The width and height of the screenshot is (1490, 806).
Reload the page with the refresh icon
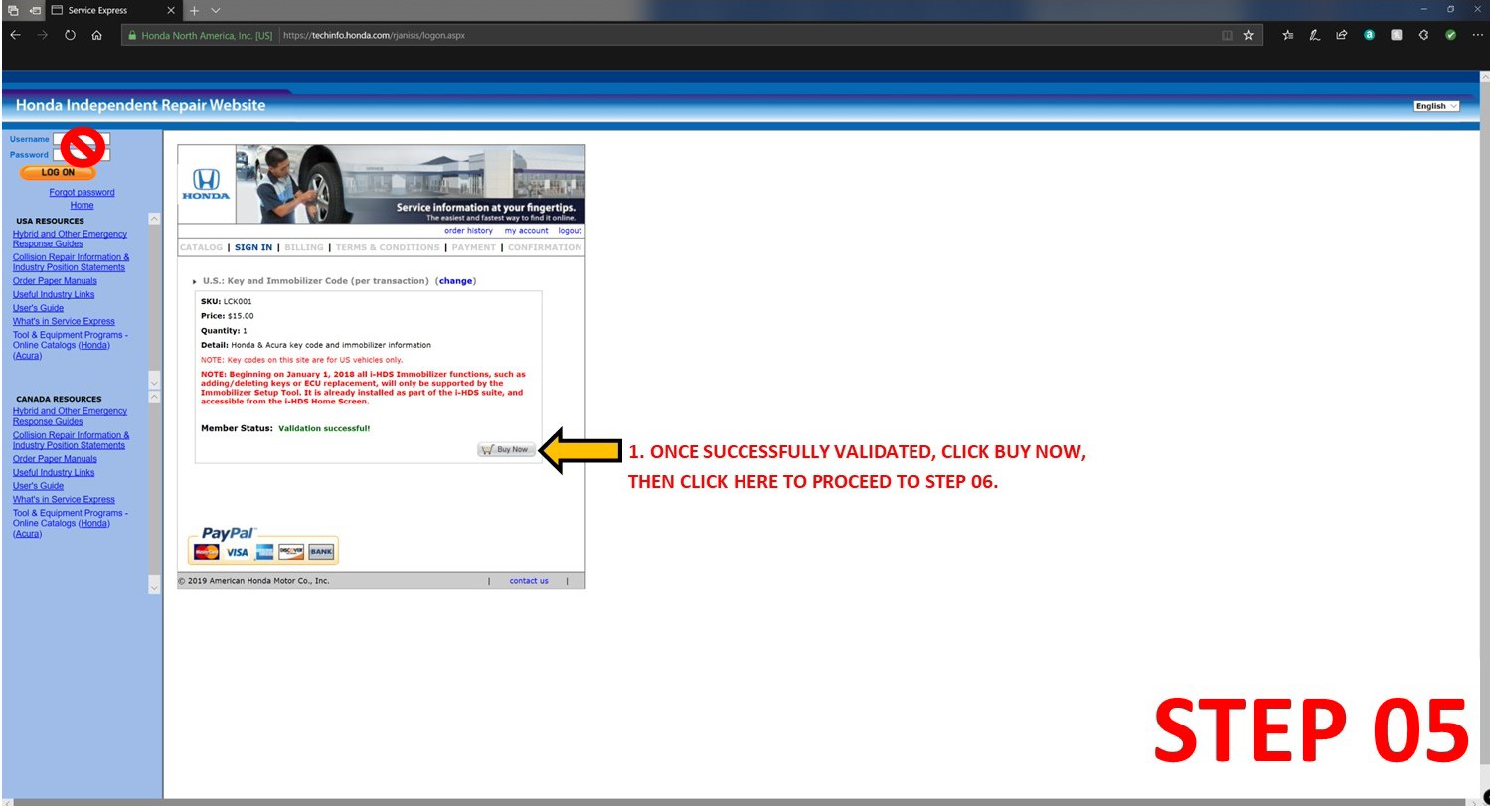tap(70, 35)
